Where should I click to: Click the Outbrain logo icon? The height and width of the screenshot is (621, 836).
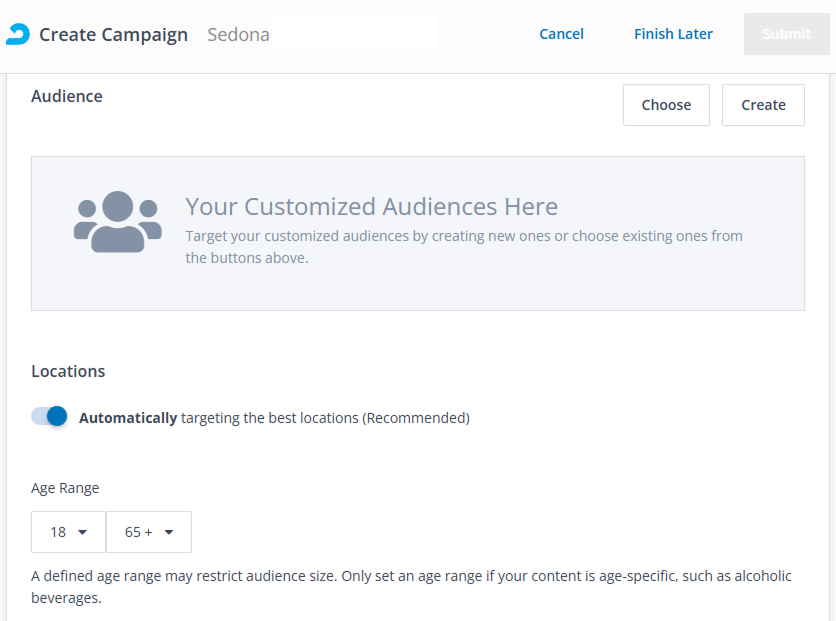pos(18,34)
